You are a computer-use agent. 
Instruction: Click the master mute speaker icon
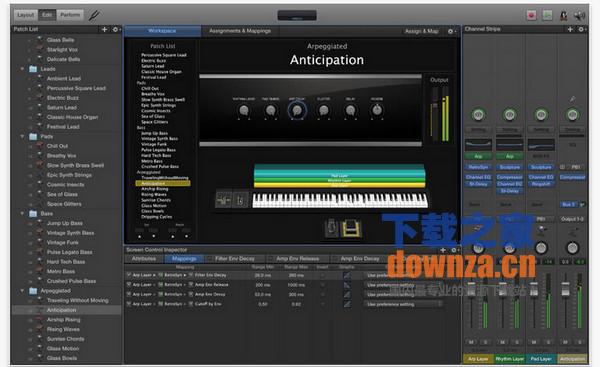click(579, 15)
